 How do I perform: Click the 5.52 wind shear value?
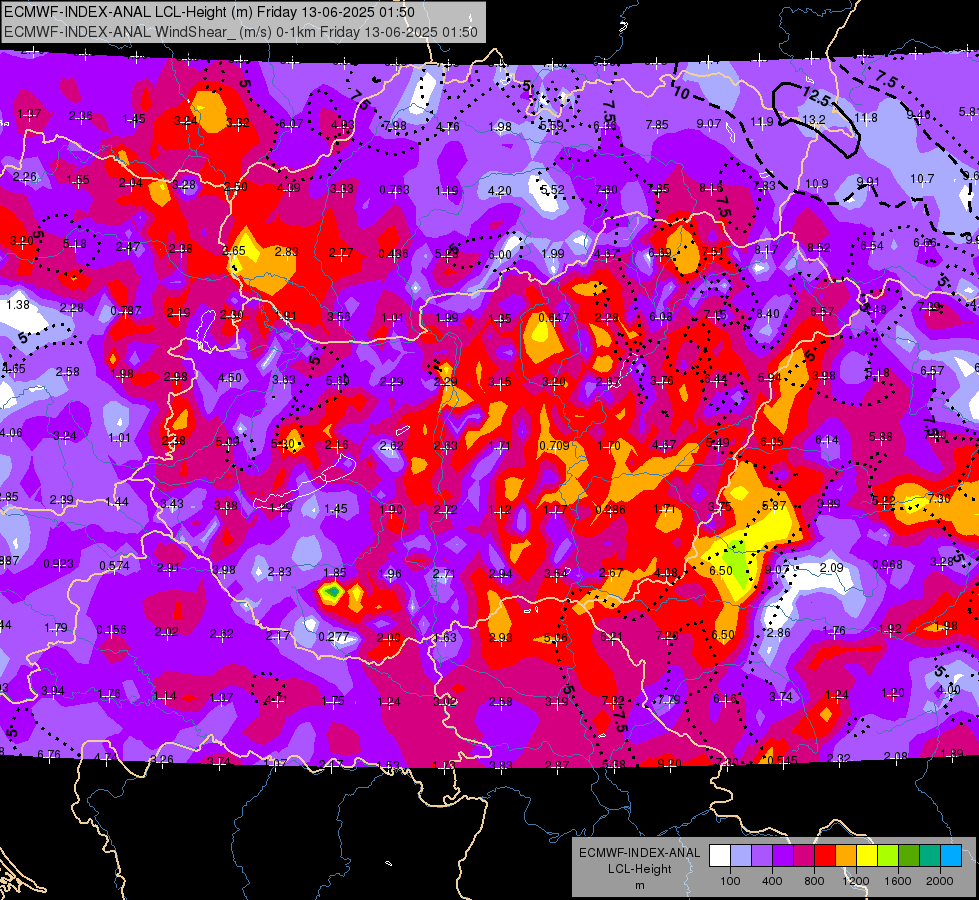[553, 190]
